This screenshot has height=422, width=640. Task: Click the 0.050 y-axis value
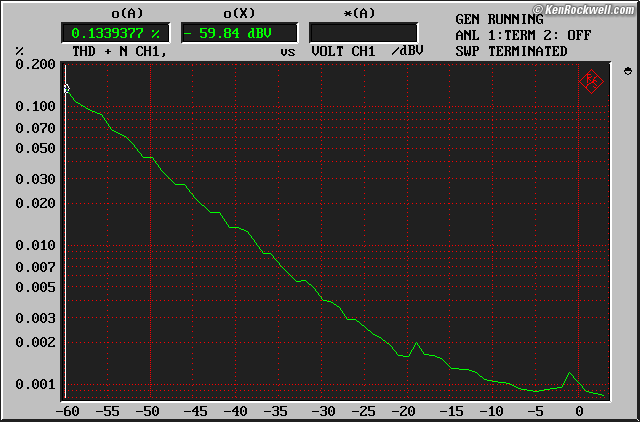(35, 148)
